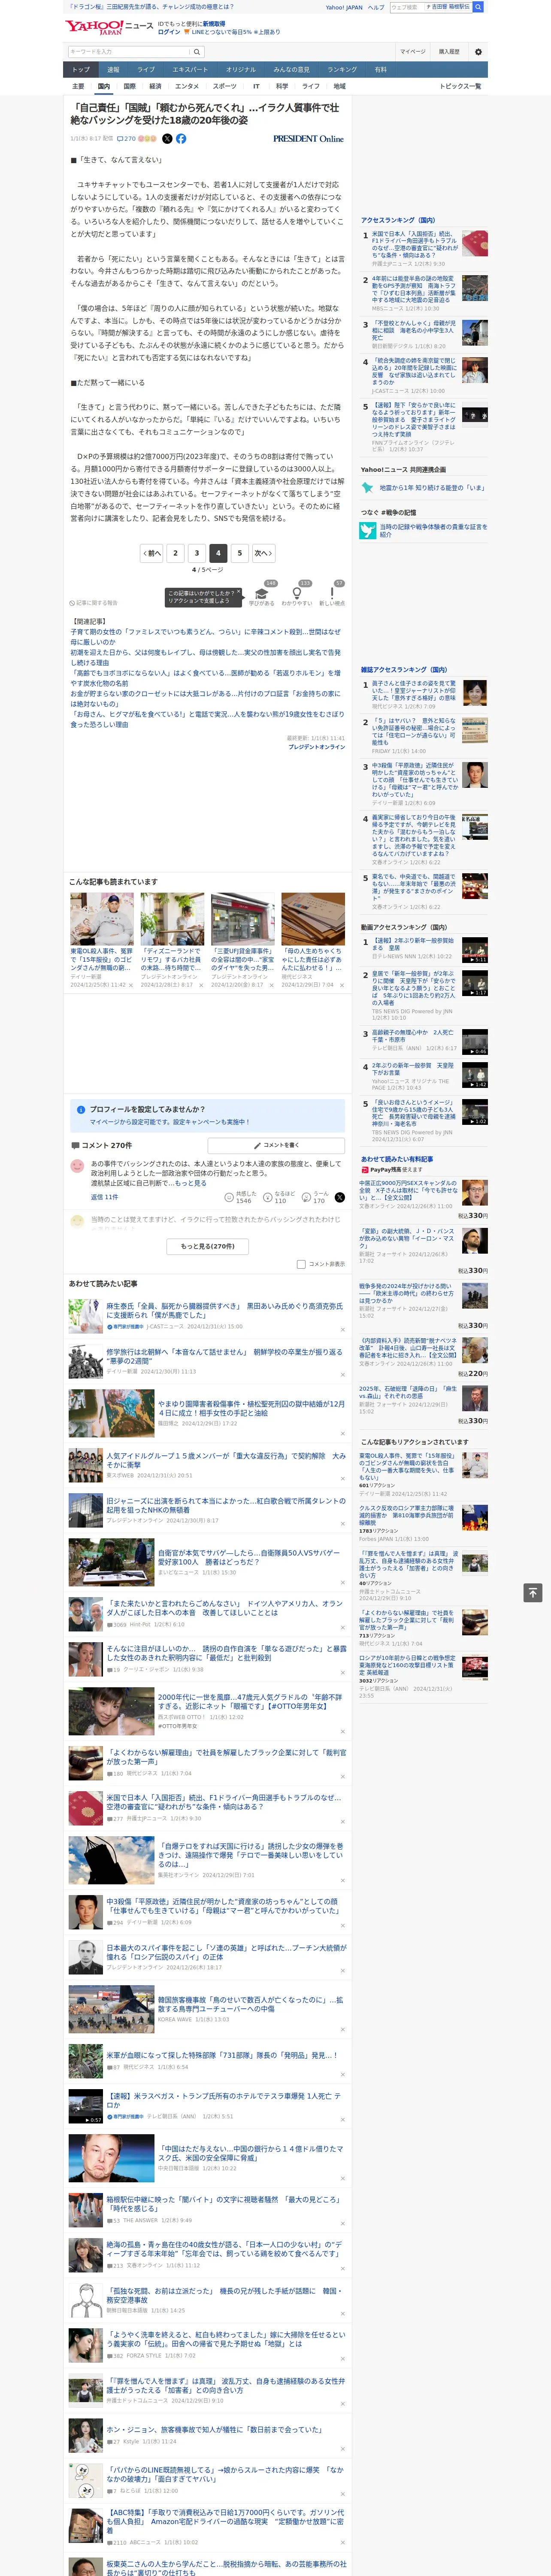Select the 速報 navigation tab
The image size is (551, 2576).
click(113, 70)
